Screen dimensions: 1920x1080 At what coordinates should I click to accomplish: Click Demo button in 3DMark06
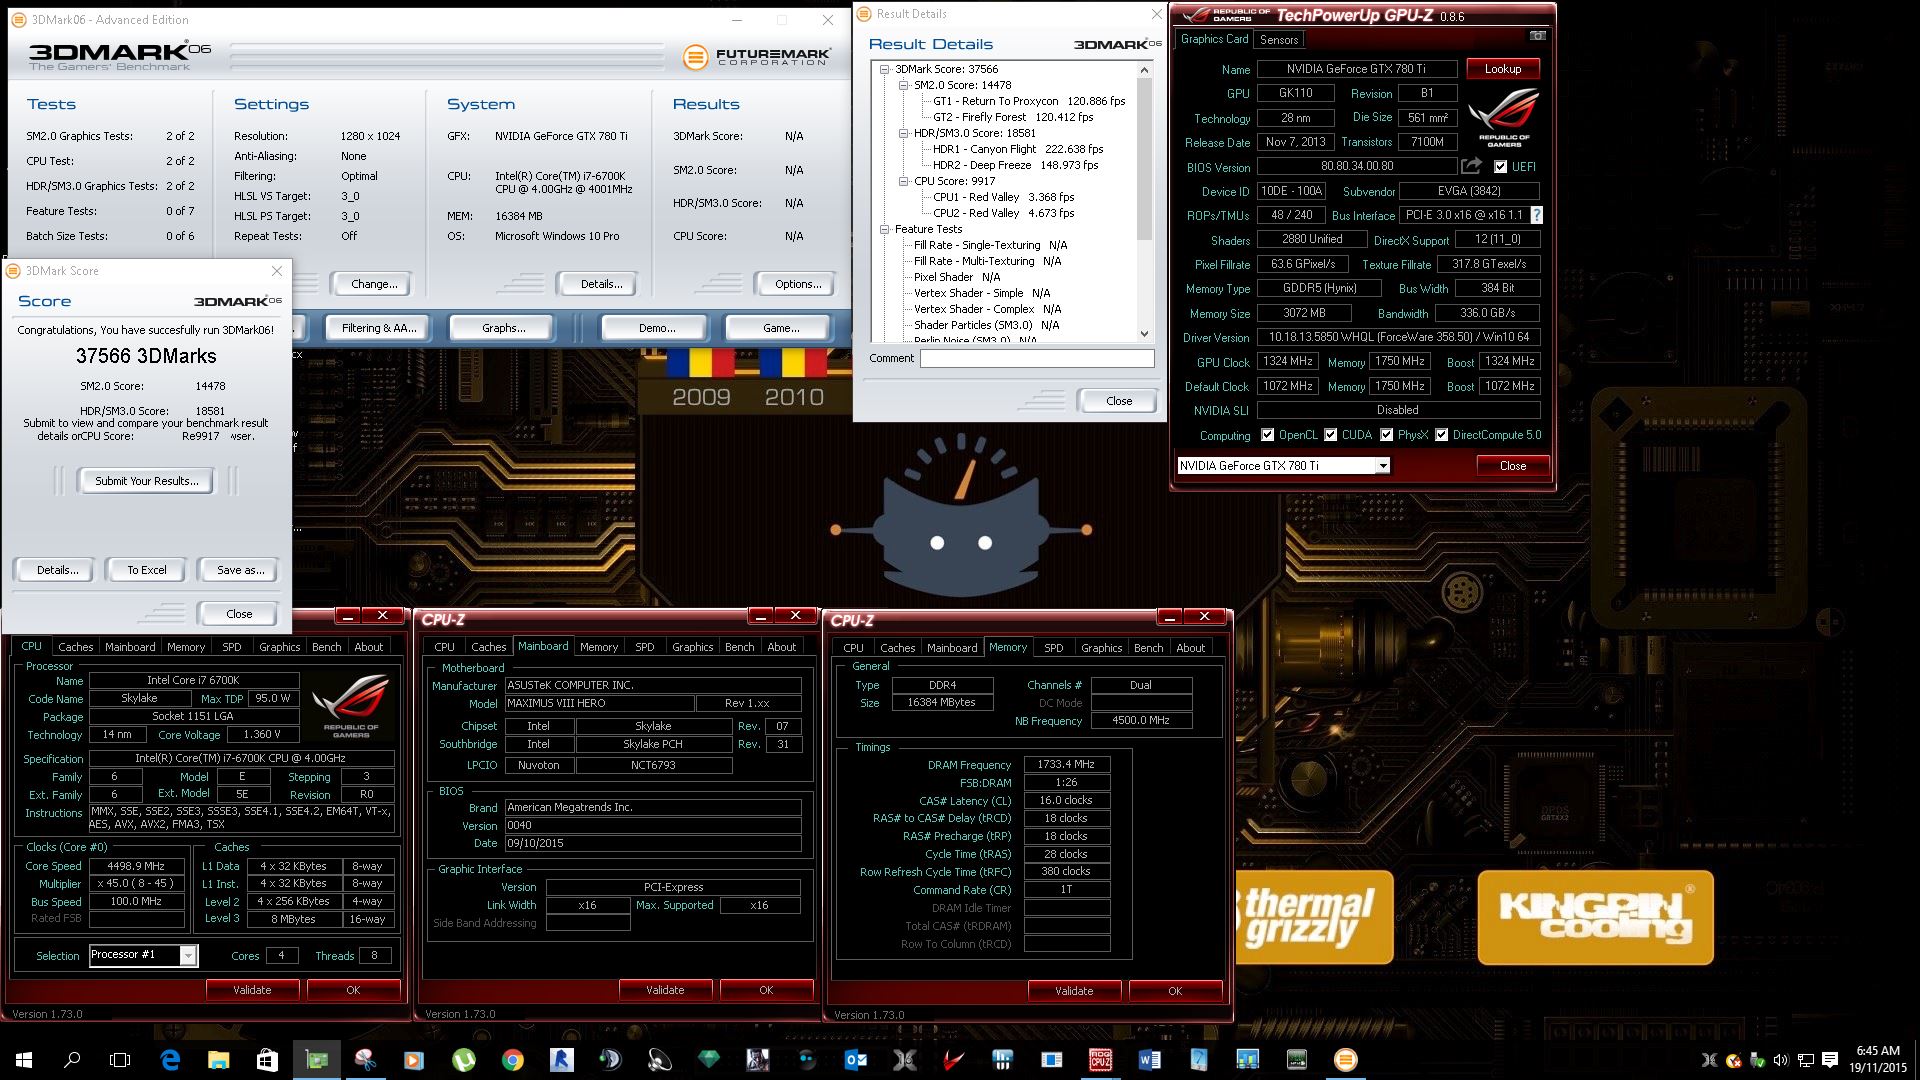click(x=657, y=328)
